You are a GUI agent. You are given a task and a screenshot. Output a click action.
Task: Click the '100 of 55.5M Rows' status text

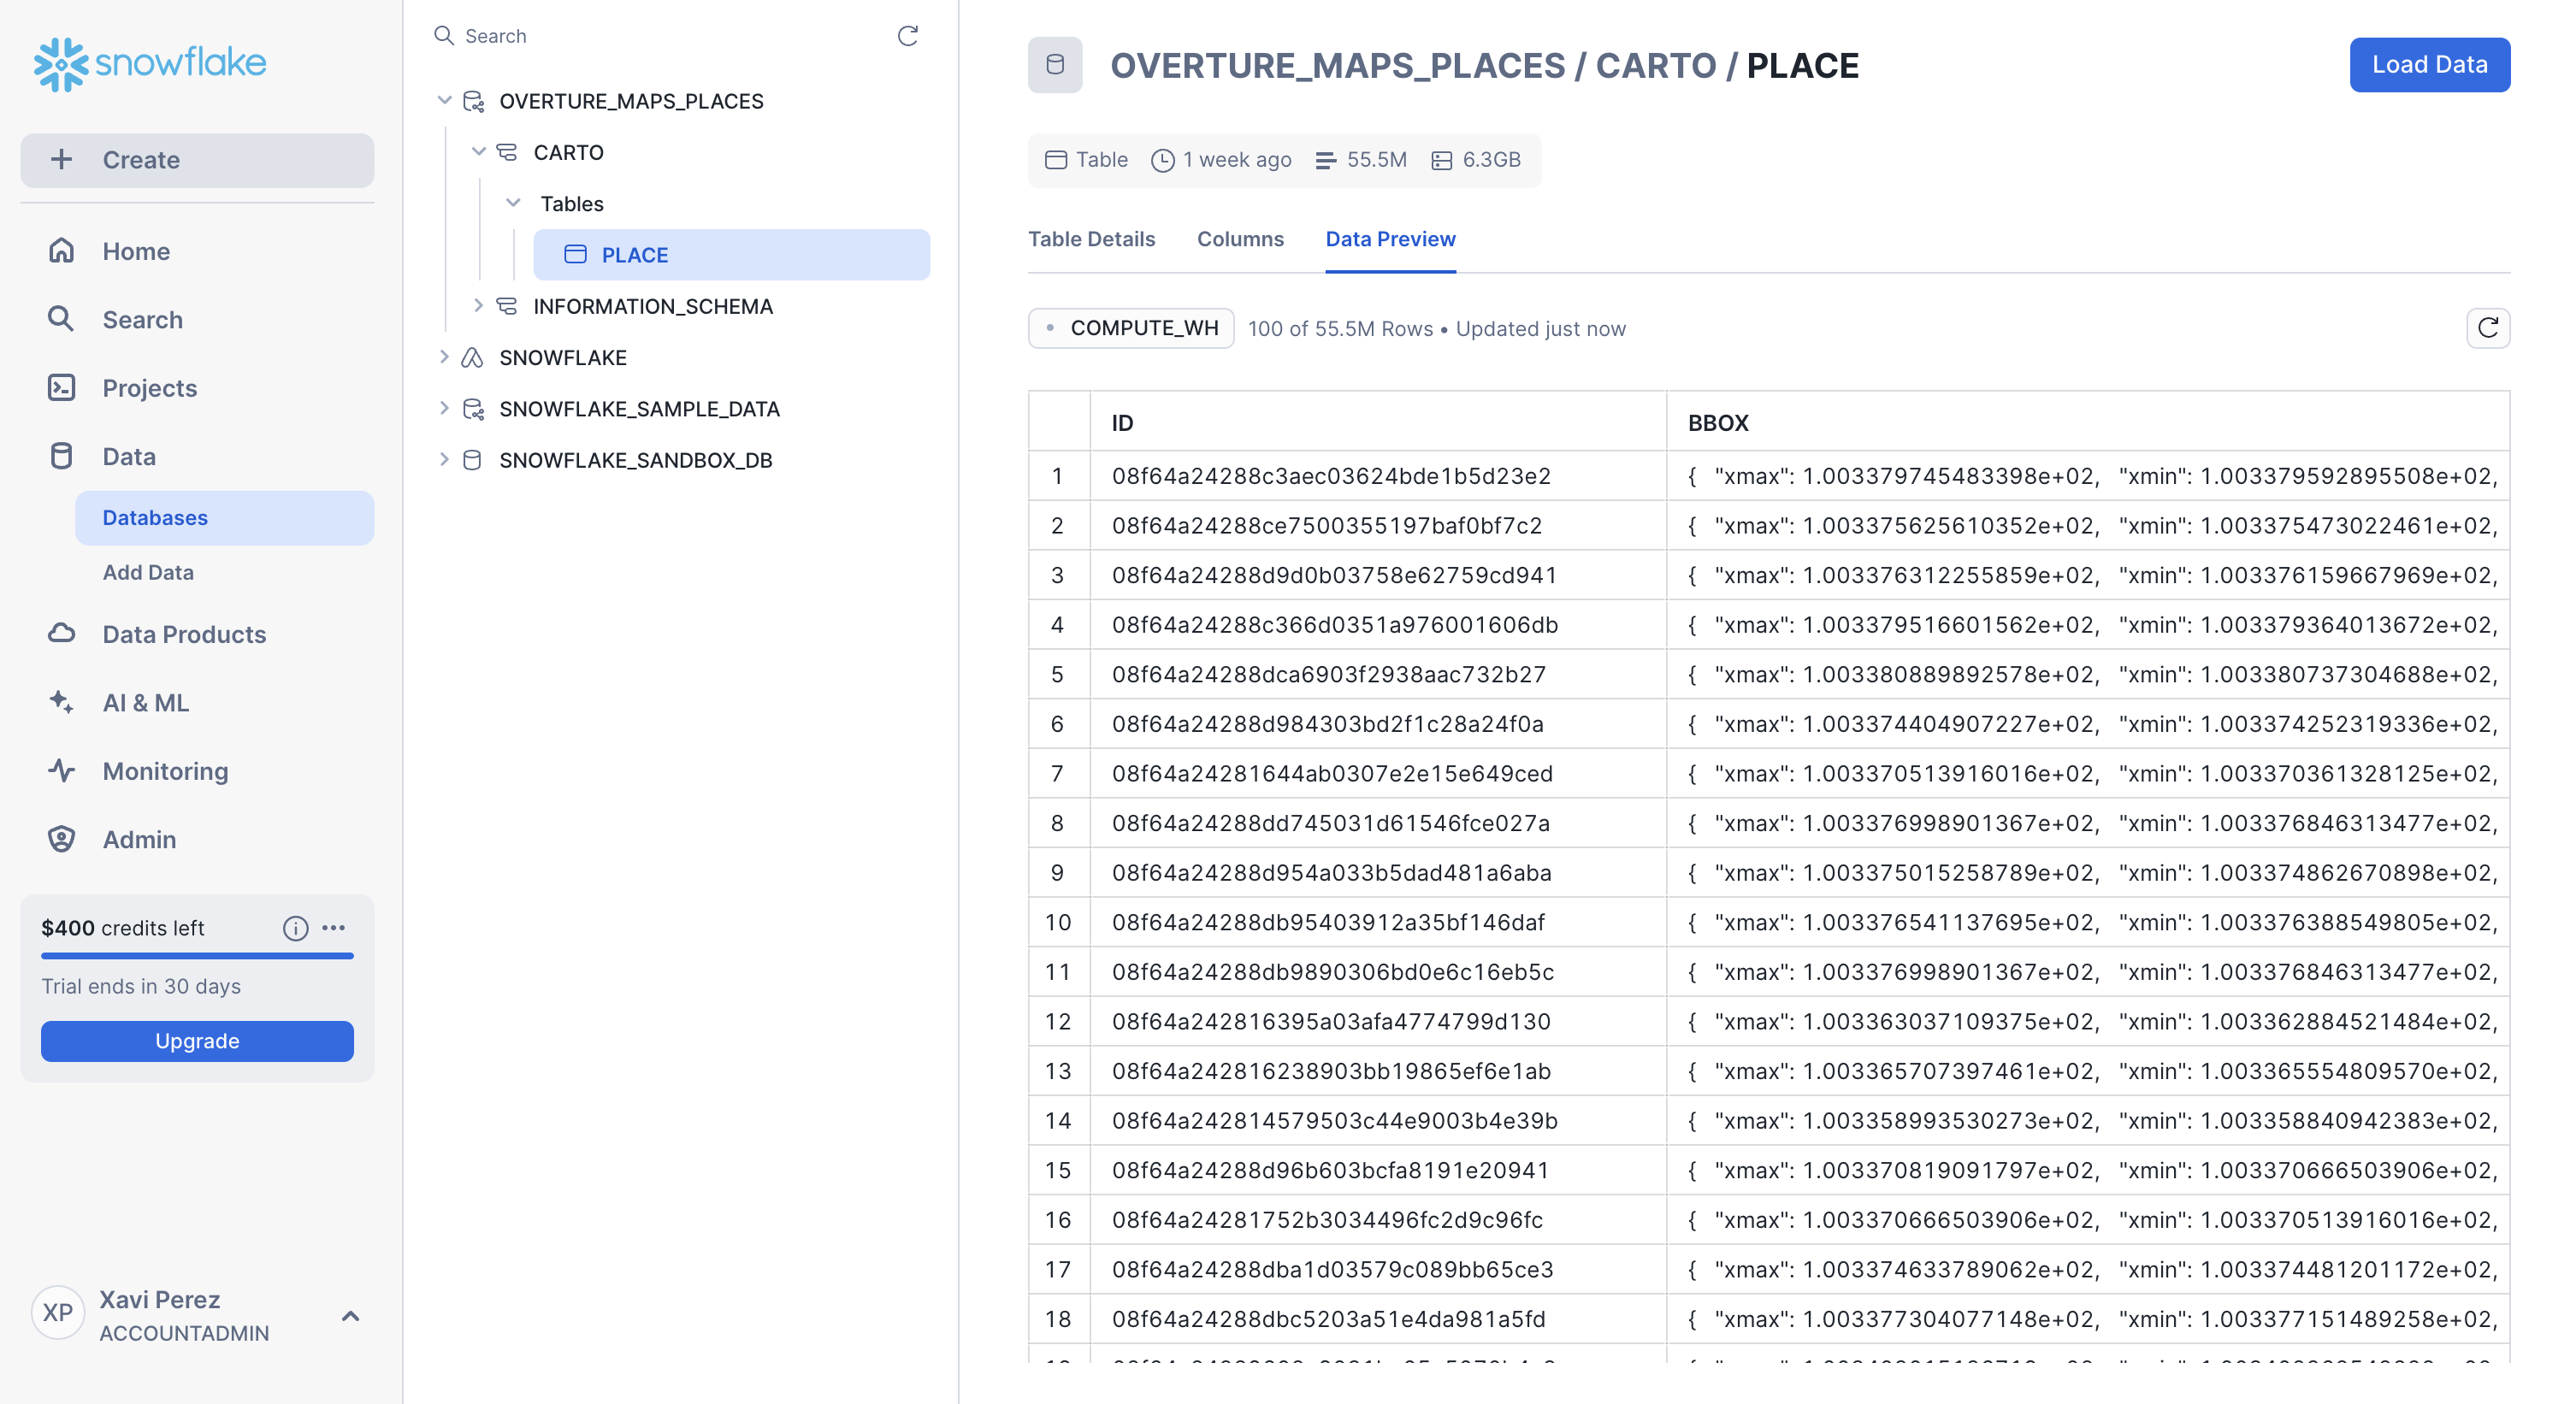[x=1340, y=329]
